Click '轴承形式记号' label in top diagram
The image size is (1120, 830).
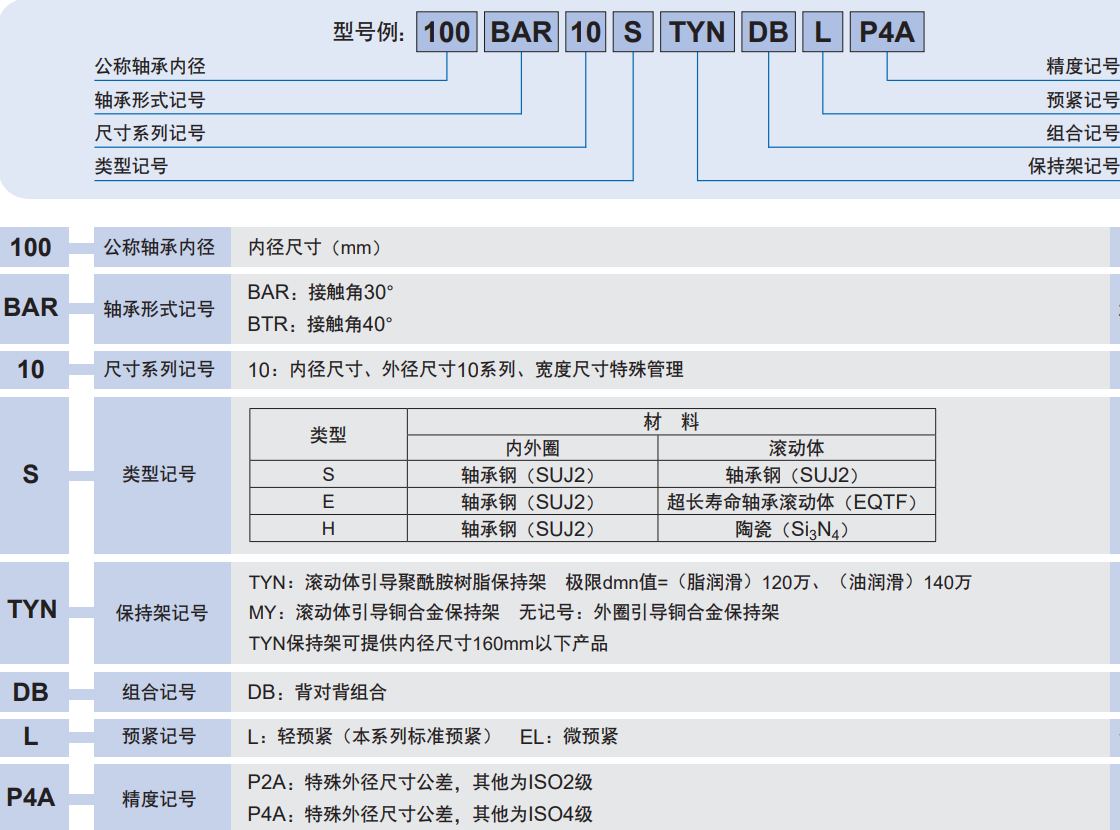[x=150, y=100]
